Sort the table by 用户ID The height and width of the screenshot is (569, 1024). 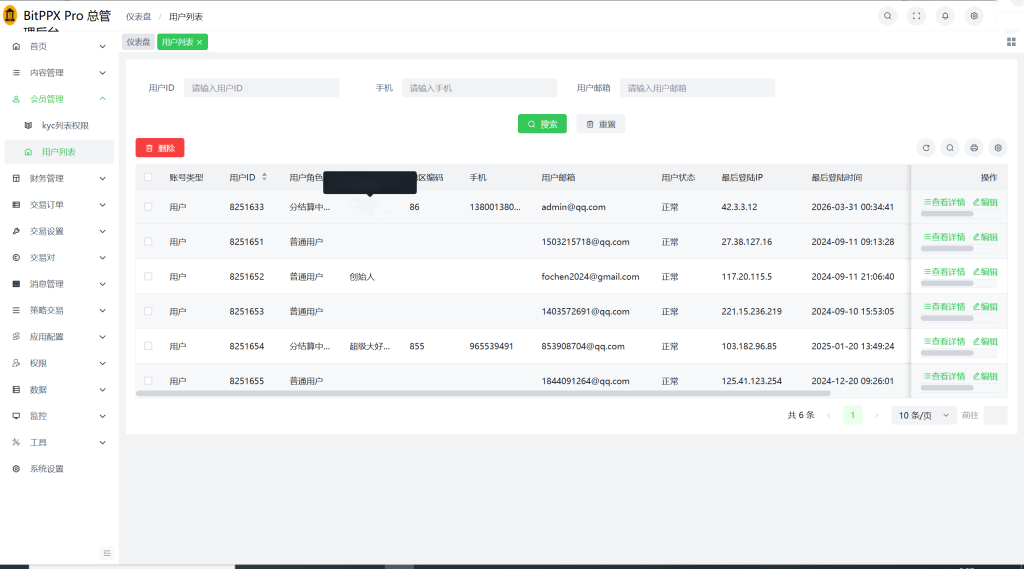[264, 177]
